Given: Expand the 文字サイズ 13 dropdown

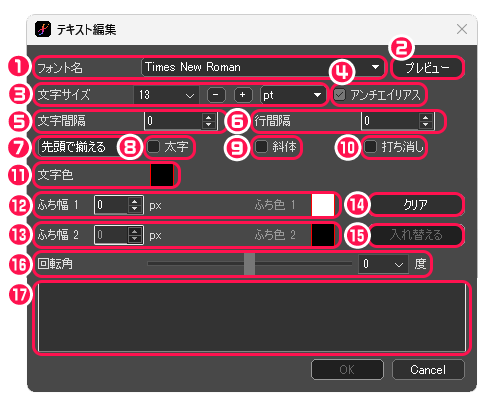Looking at the screenshot, I should [166, 95].
